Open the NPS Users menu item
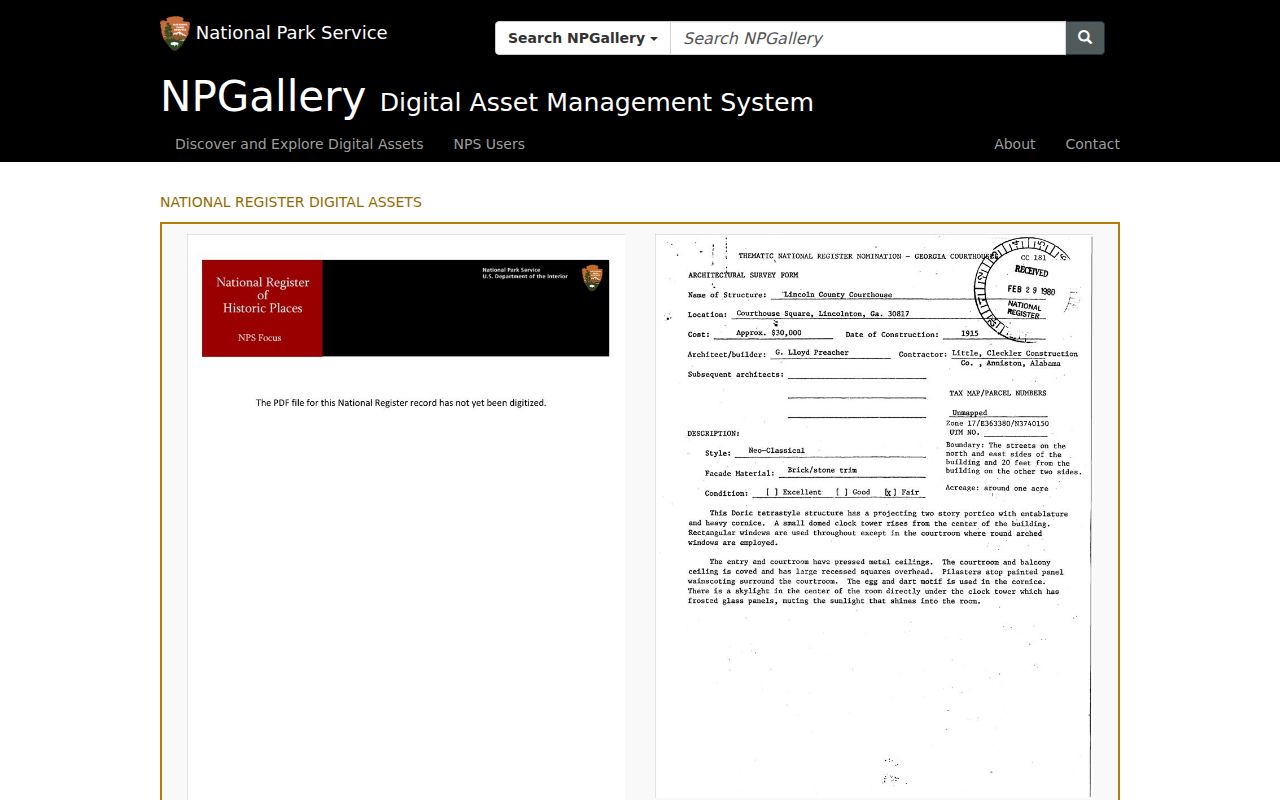The width and height of the screenshot is (1280, 800). click(x=489, y=144)
